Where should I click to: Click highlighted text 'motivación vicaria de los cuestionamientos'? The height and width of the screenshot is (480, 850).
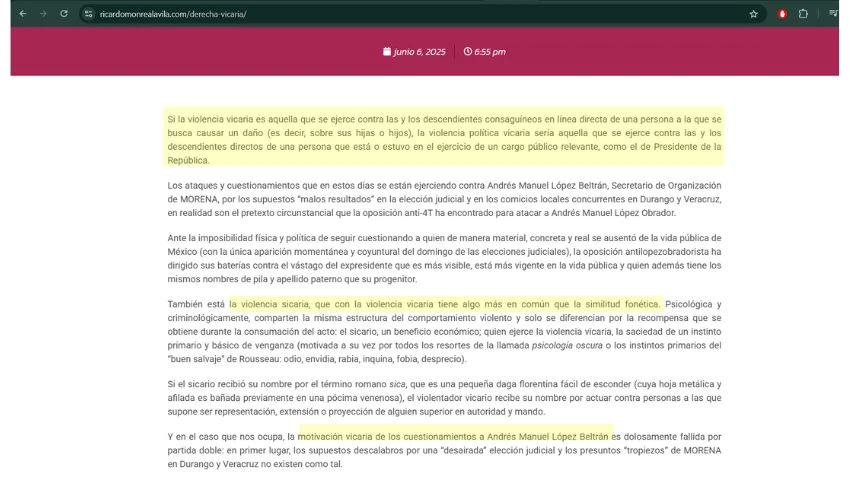click(400, 437)
